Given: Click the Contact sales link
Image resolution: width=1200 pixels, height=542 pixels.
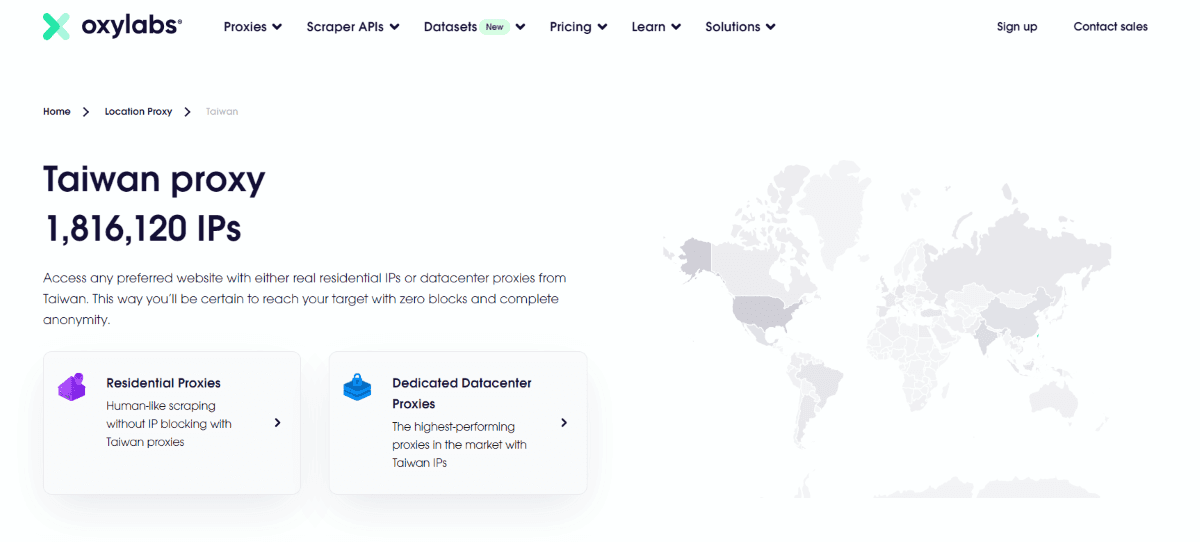Looking at the screenshot, I should click(x=1111, y=27).
